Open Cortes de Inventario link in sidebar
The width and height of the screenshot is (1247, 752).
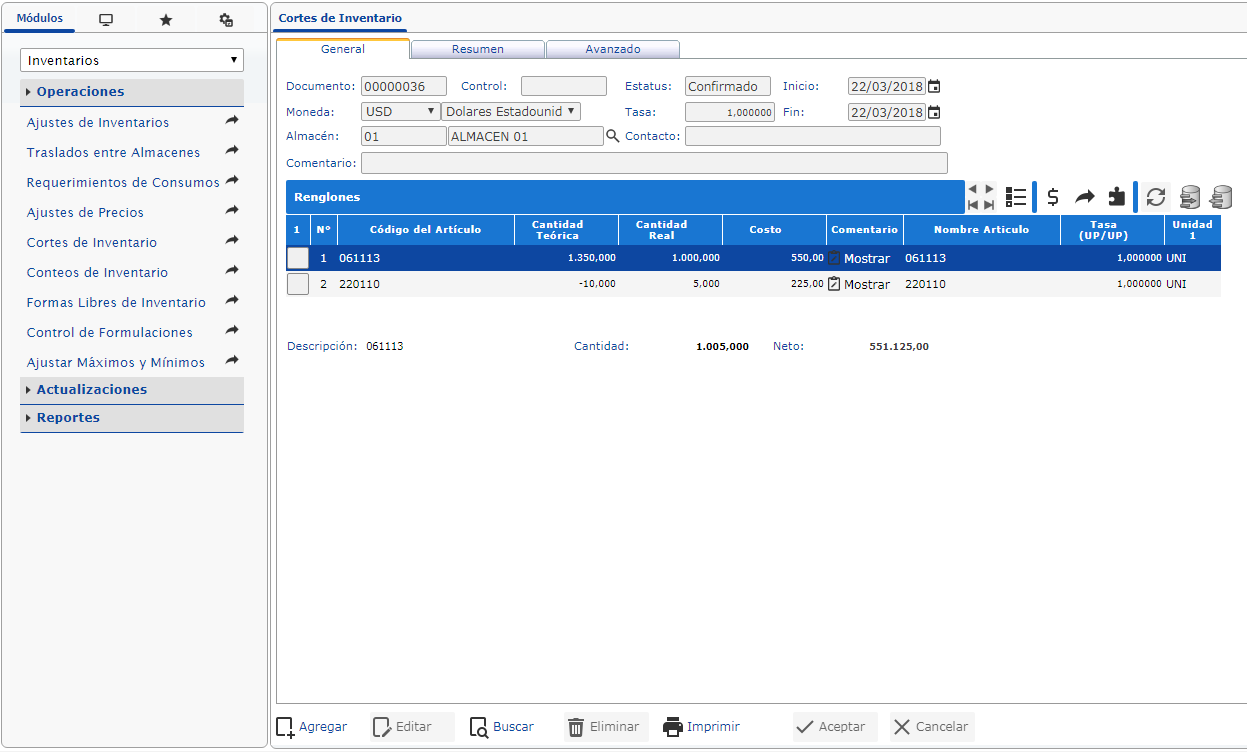[x=92, y=242]
